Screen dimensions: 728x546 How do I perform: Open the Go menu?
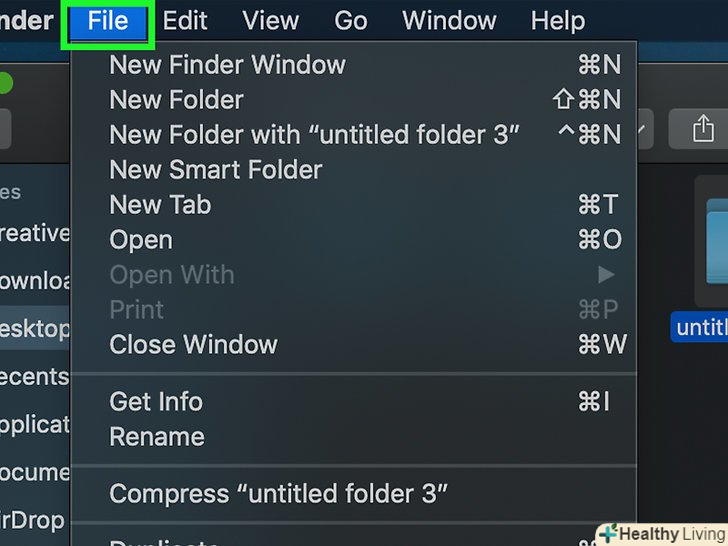(350, 20)
